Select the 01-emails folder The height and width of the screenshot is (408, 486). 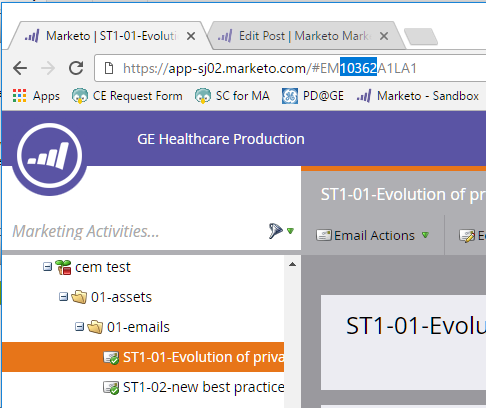(138, 327)
